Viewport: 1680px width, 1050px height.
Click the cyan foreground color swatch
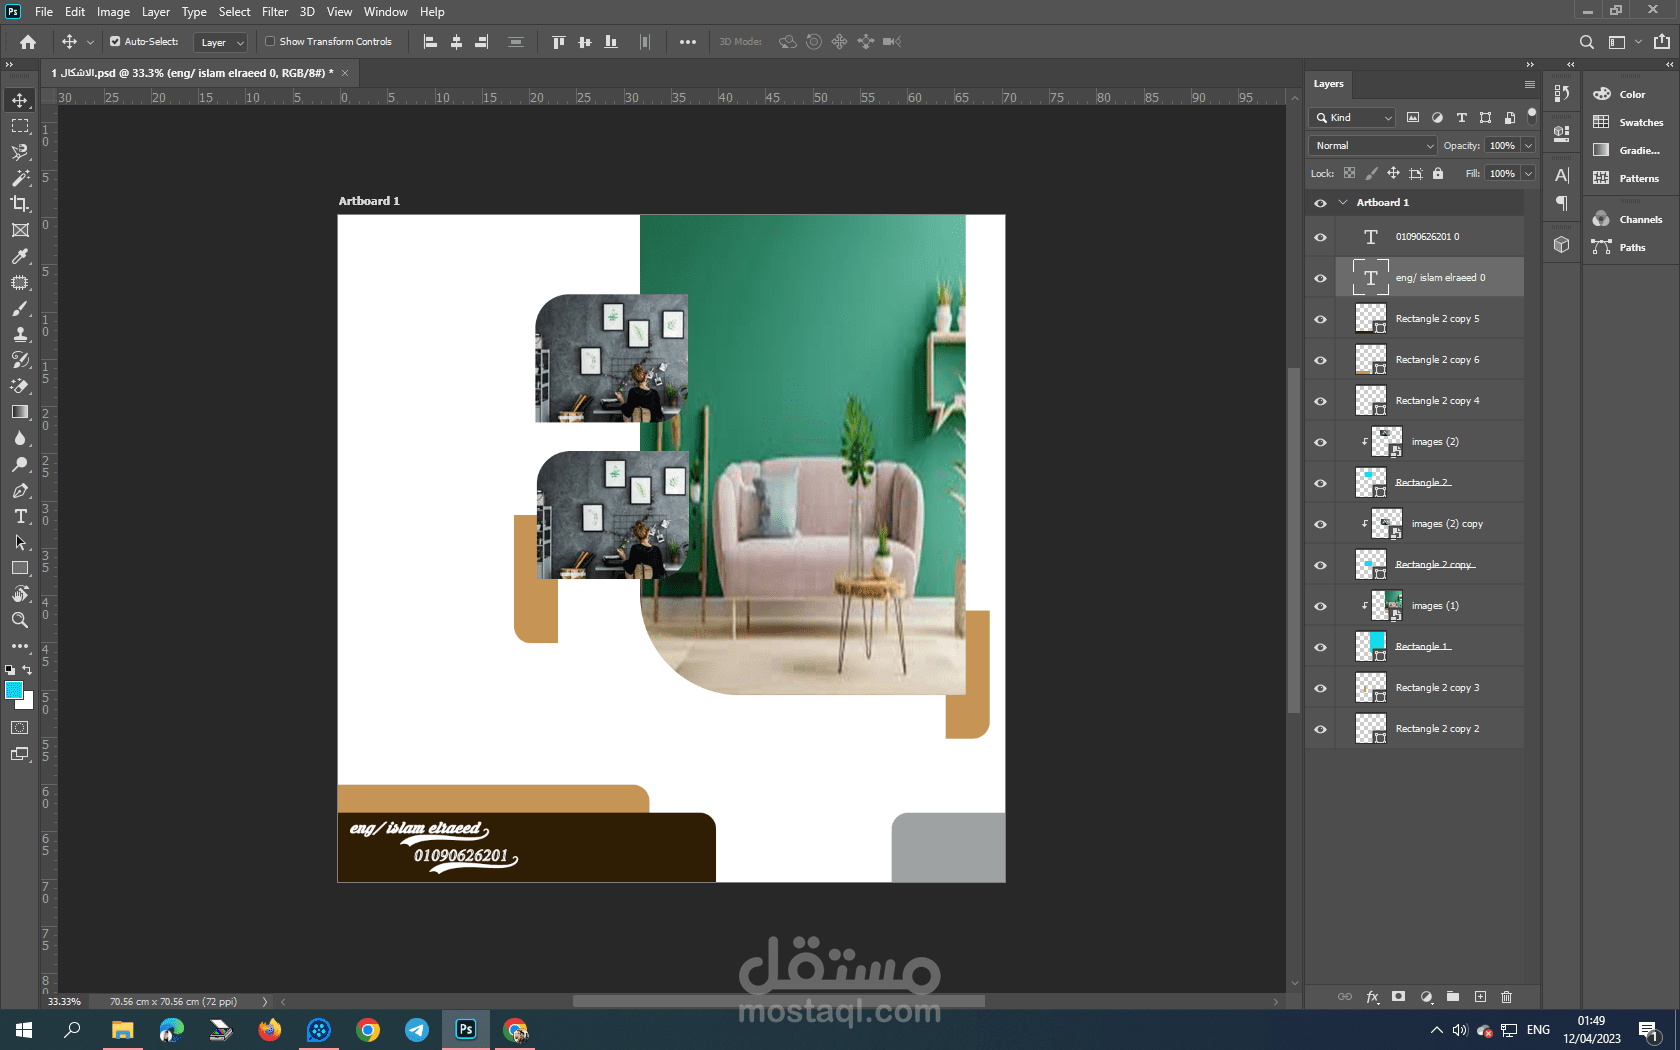coord(14,690)
